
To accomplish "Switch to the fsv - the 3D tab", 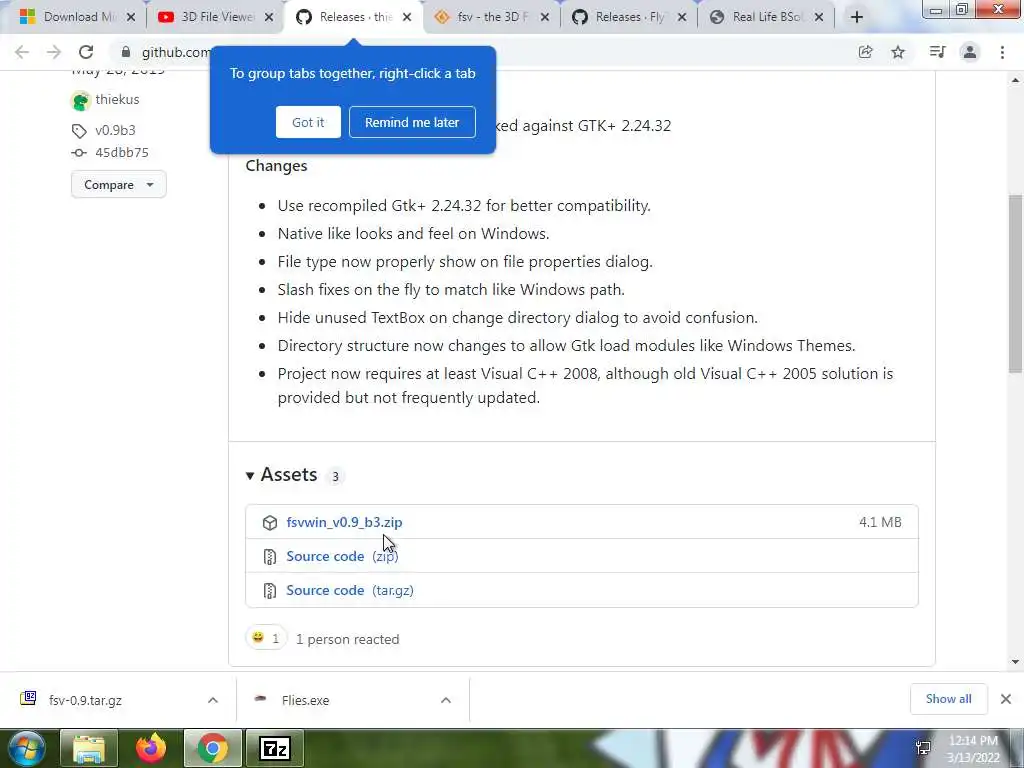I will [492, 18].
